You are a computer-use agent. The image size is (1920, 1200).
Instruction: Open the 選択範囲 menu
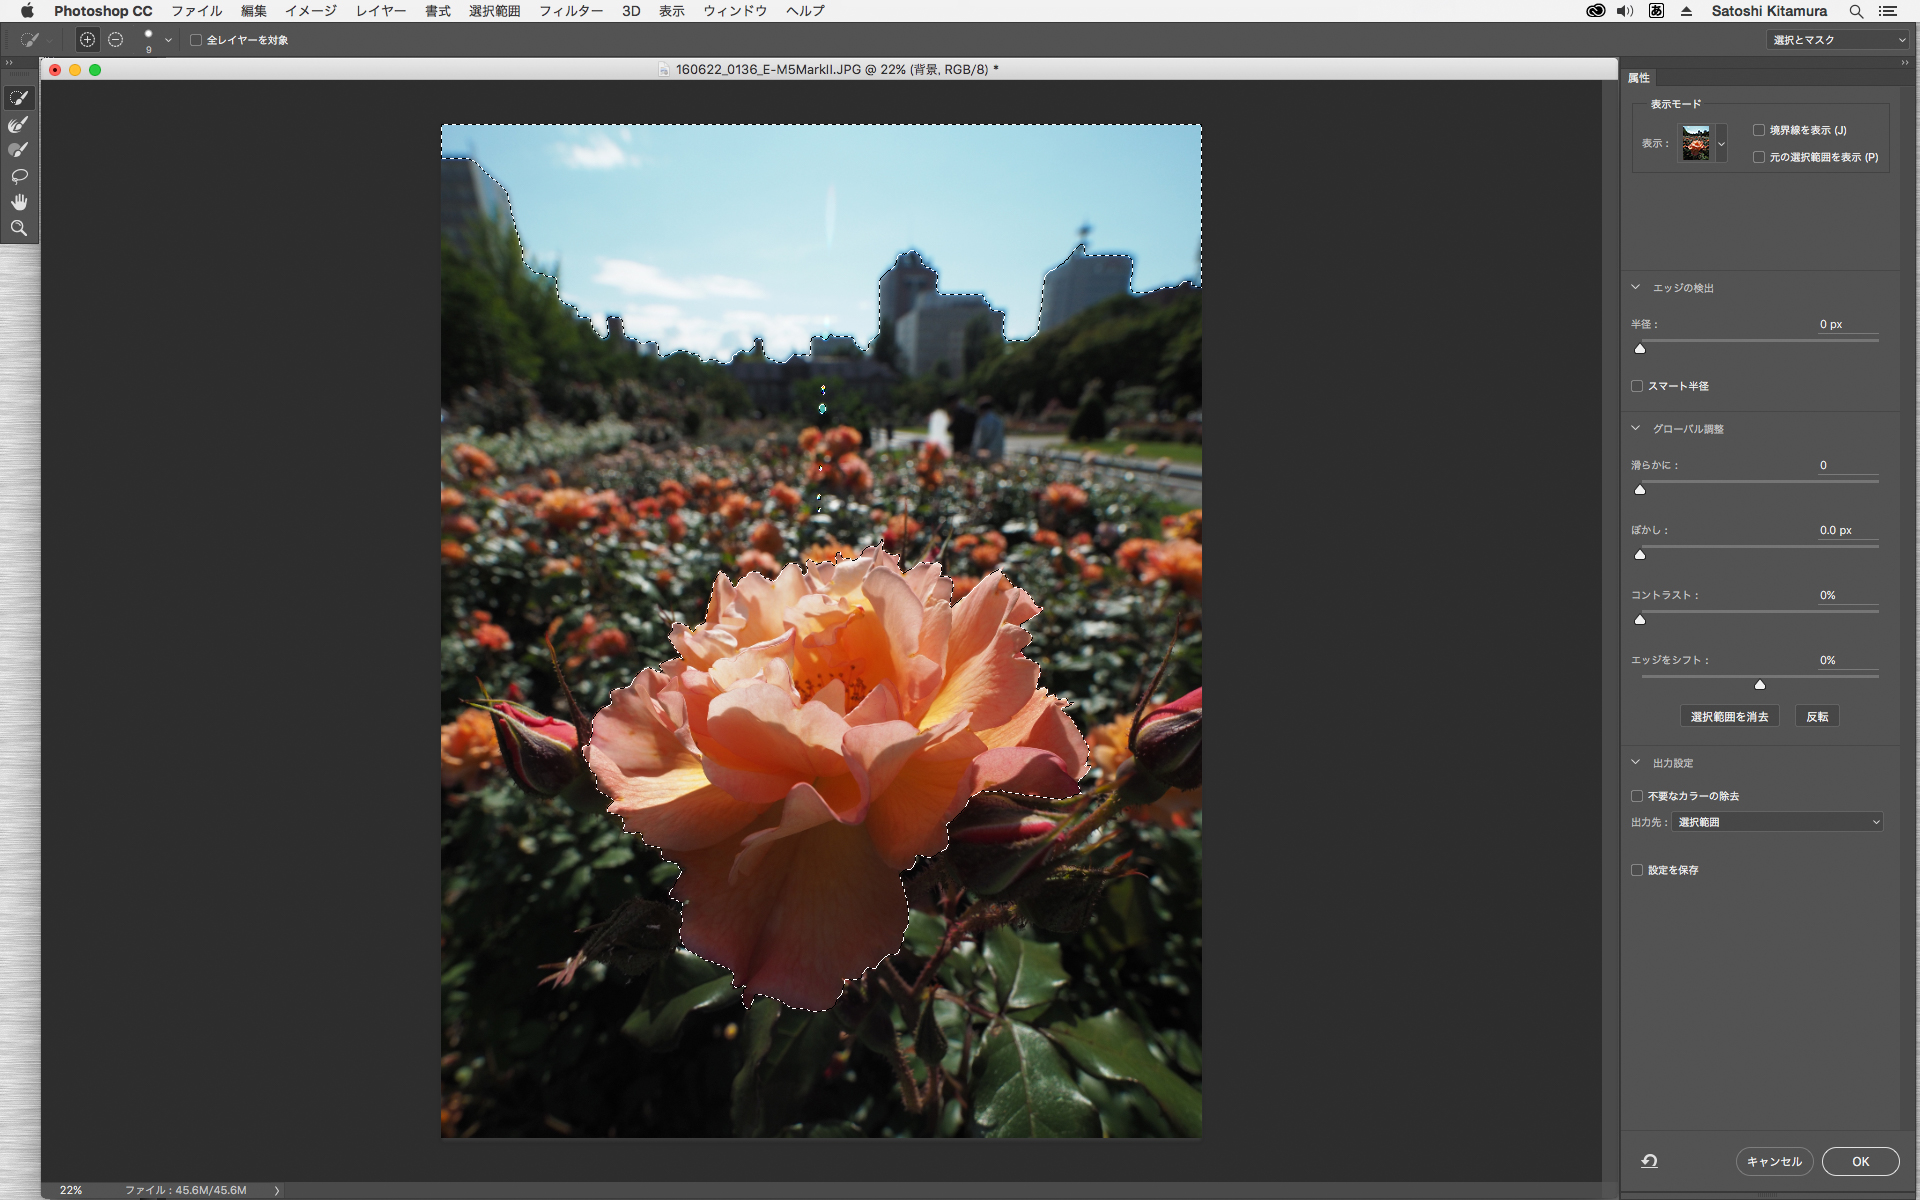coord(494,11)
